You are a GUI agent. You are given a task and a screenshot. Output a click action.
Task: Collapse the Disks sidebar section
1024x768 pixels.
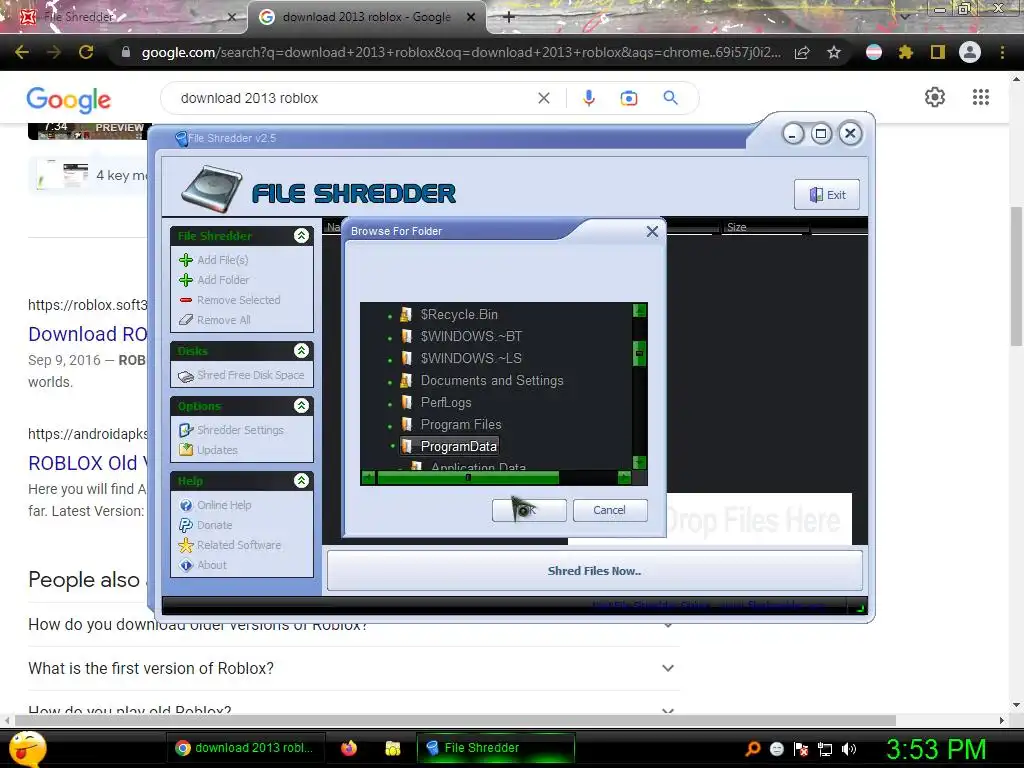301,351
